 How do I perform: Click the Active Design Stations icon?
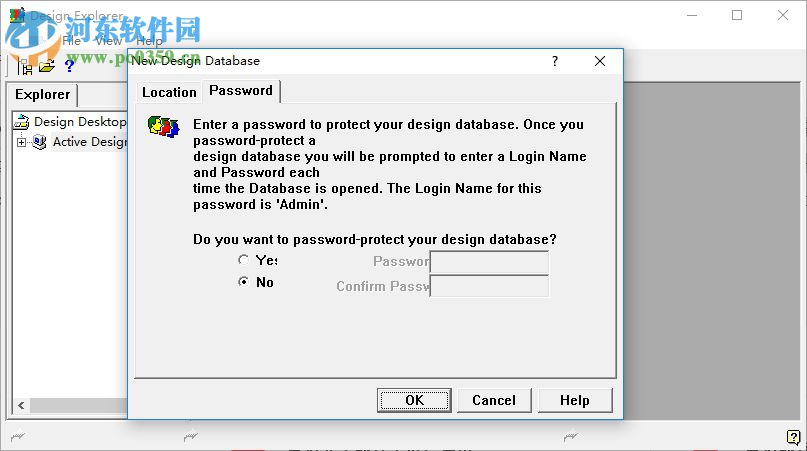click(x=40, y=142)
